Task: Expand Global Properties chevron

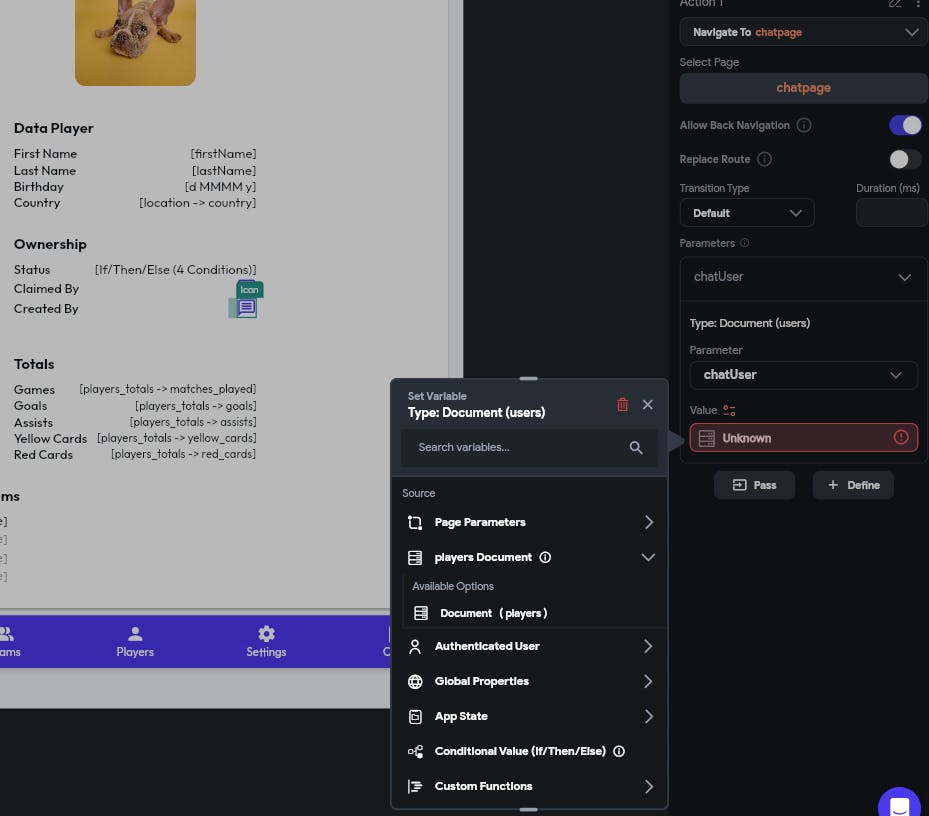Action: pos(648,681)
